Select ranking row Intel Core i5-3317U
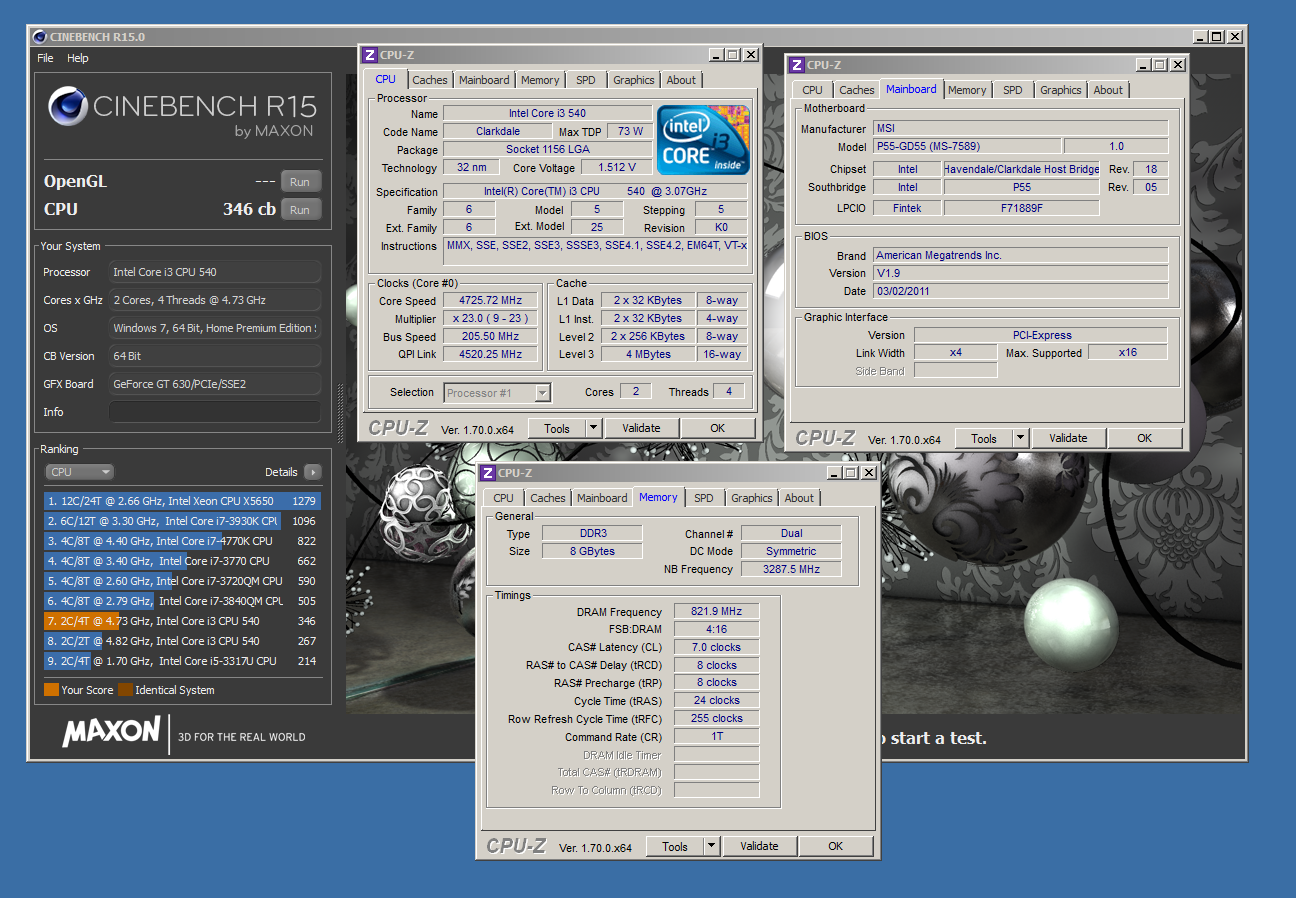Screen dimensions: 1296x898 (x=182, y=661)
